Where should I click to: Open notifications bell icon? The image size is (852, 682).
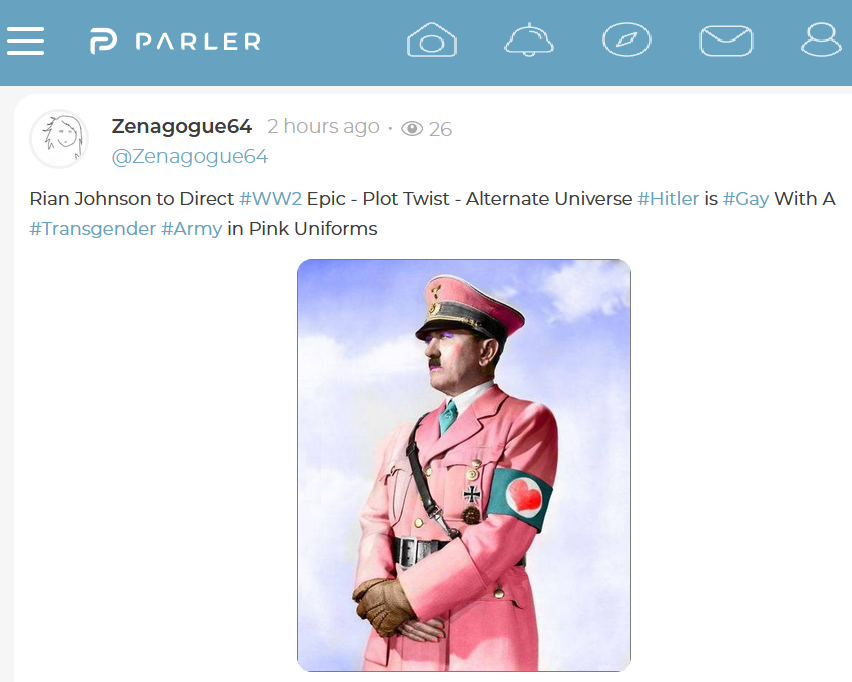pos(529,40)
